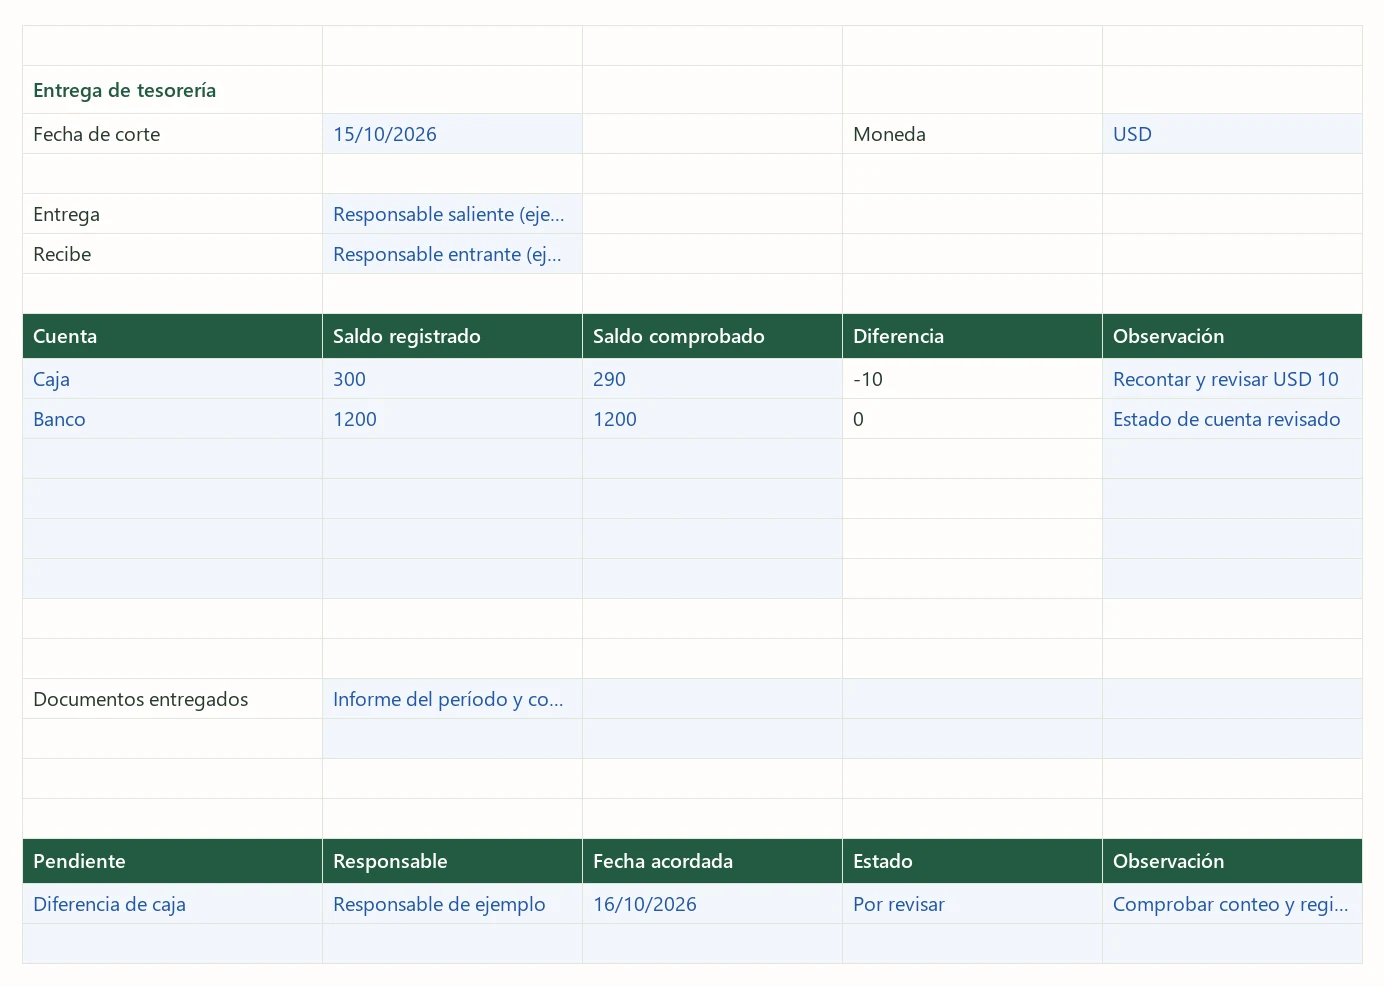This screenshot has width=1384, height=987.
Task: Click the 0 difference for Banco
Action: click(972, 419)
